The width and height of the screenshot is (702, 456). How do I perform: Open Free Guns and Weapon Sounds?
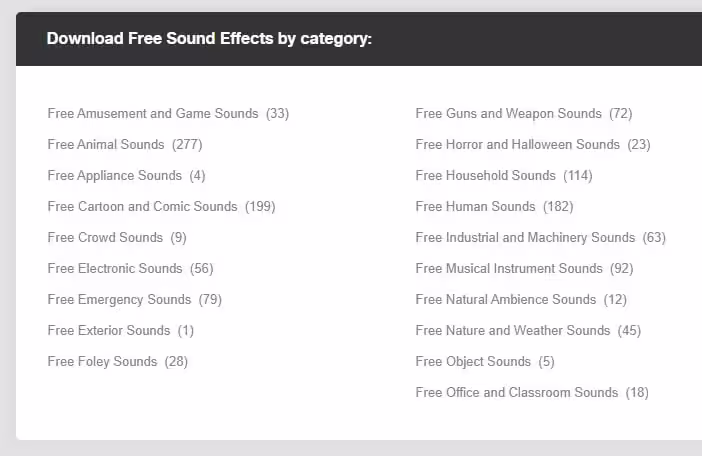(509, 114)
